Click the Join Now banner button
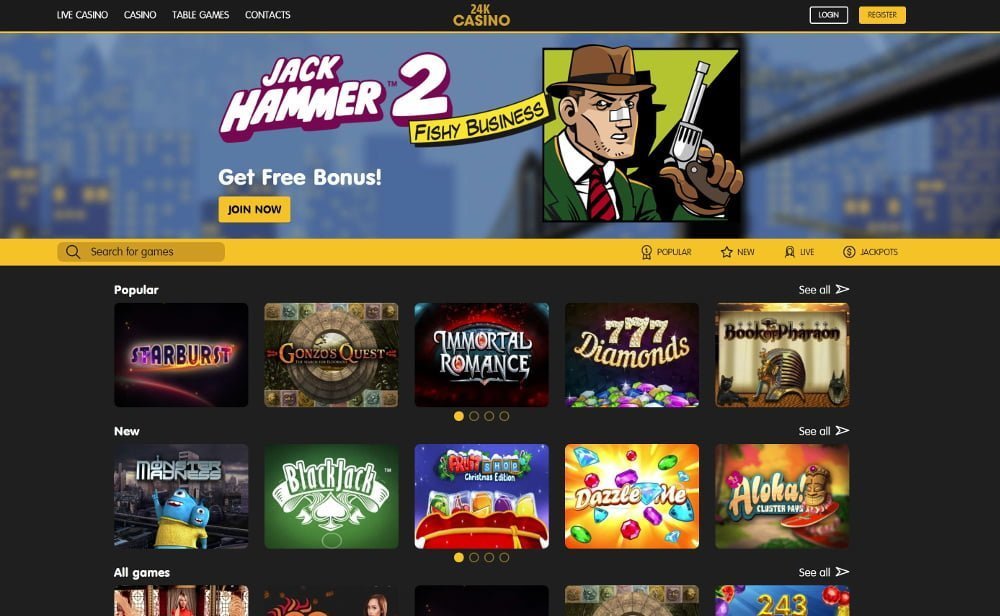The width and height of the screenshot is (1000, 616). point(254,209)
